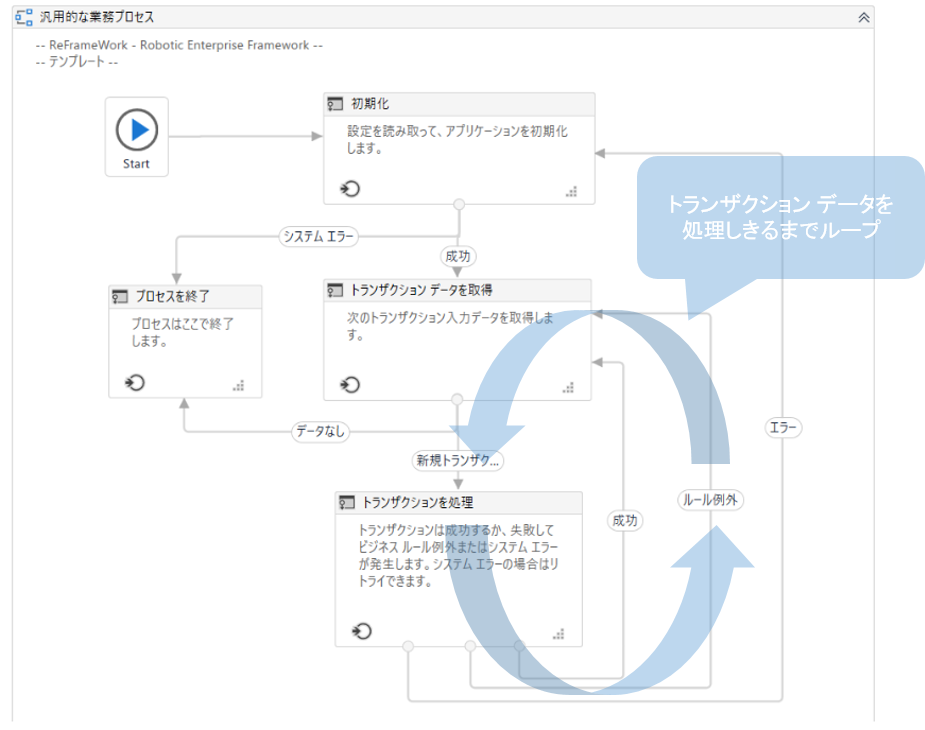
Task: Collapse the 汎用的な業務プロセス panel with the chevron
Action: pos(862,17)
